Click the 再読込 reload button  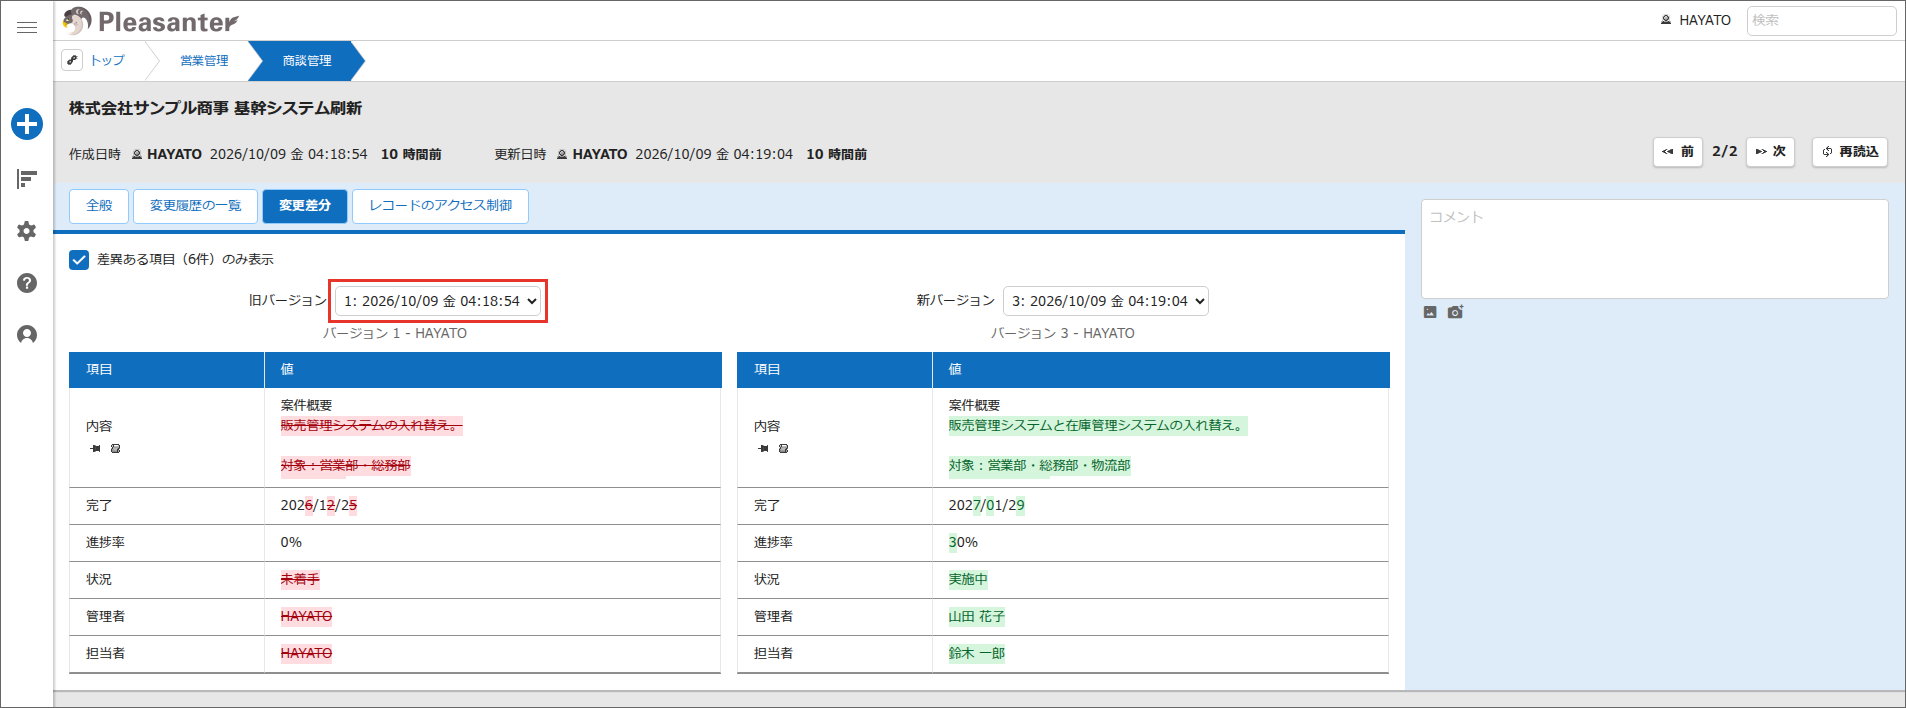tap(1850, 152)
